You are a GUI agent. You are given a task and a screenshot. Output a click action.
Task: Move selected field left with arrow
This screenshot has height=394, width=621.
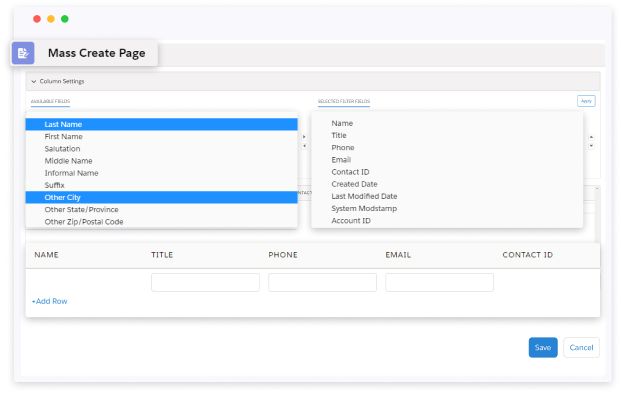[304, 146]
